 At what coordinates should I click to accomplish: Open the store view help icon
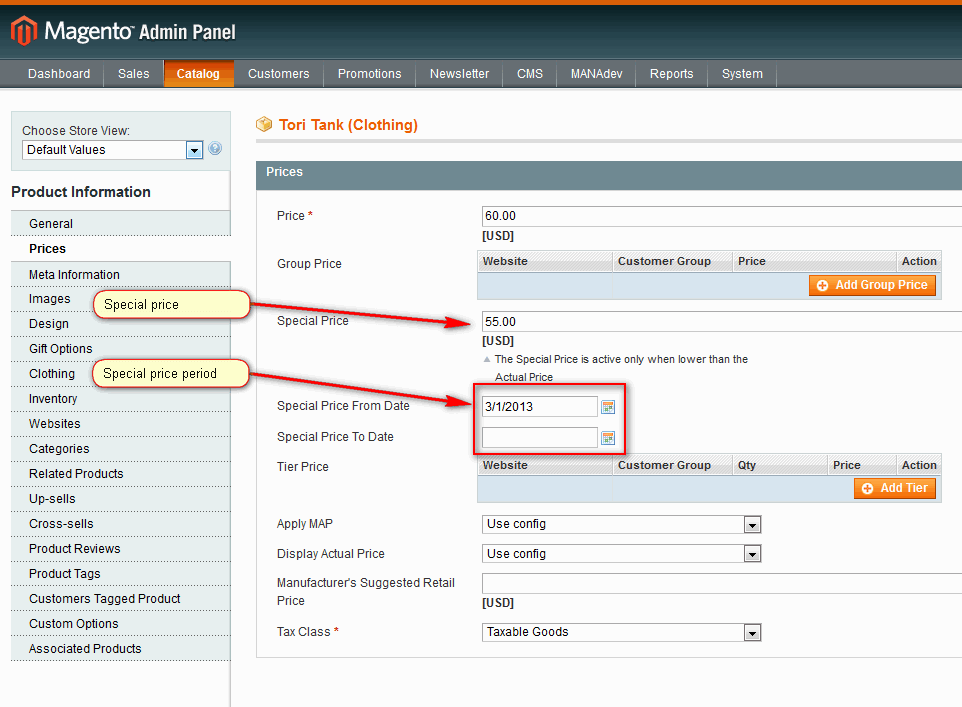pos(215,149)
